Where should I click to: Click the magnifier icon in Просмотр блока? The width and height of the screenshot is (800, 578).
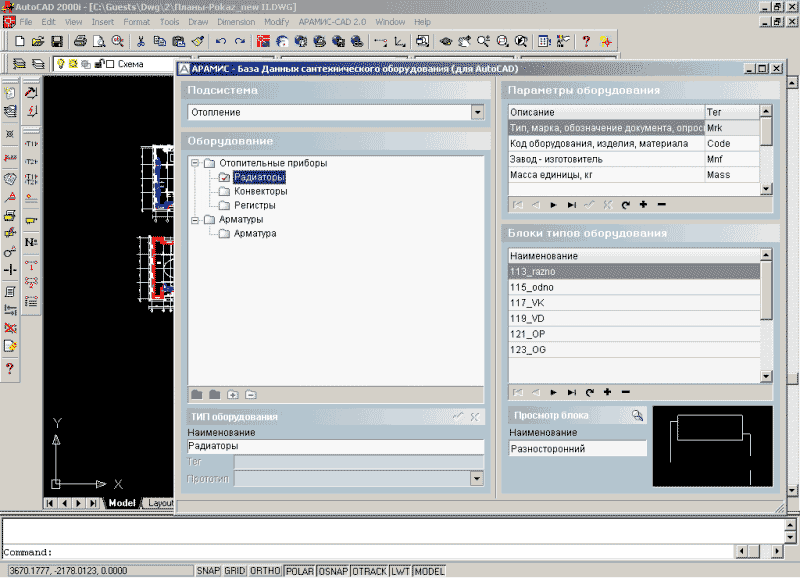pyautogui.click(x=637, y=415)
